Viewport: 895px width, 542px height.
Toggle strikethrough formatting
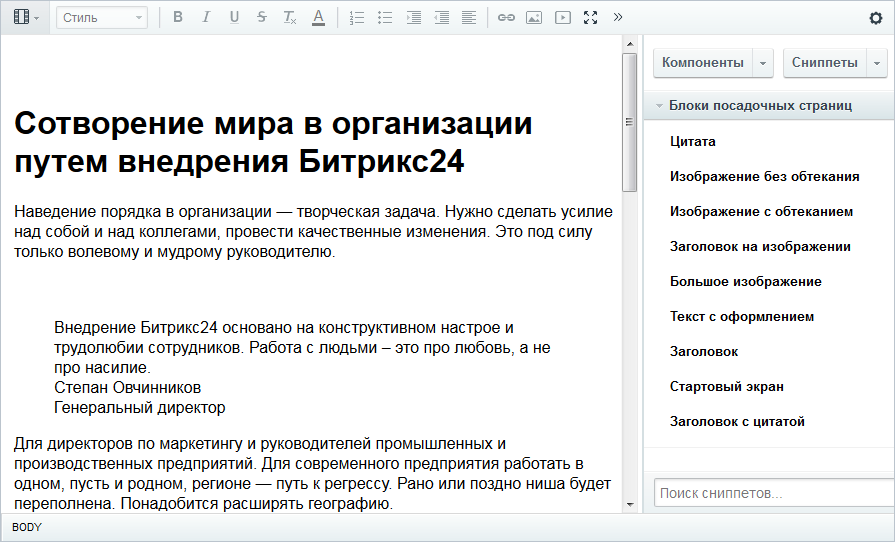[262, 18]
